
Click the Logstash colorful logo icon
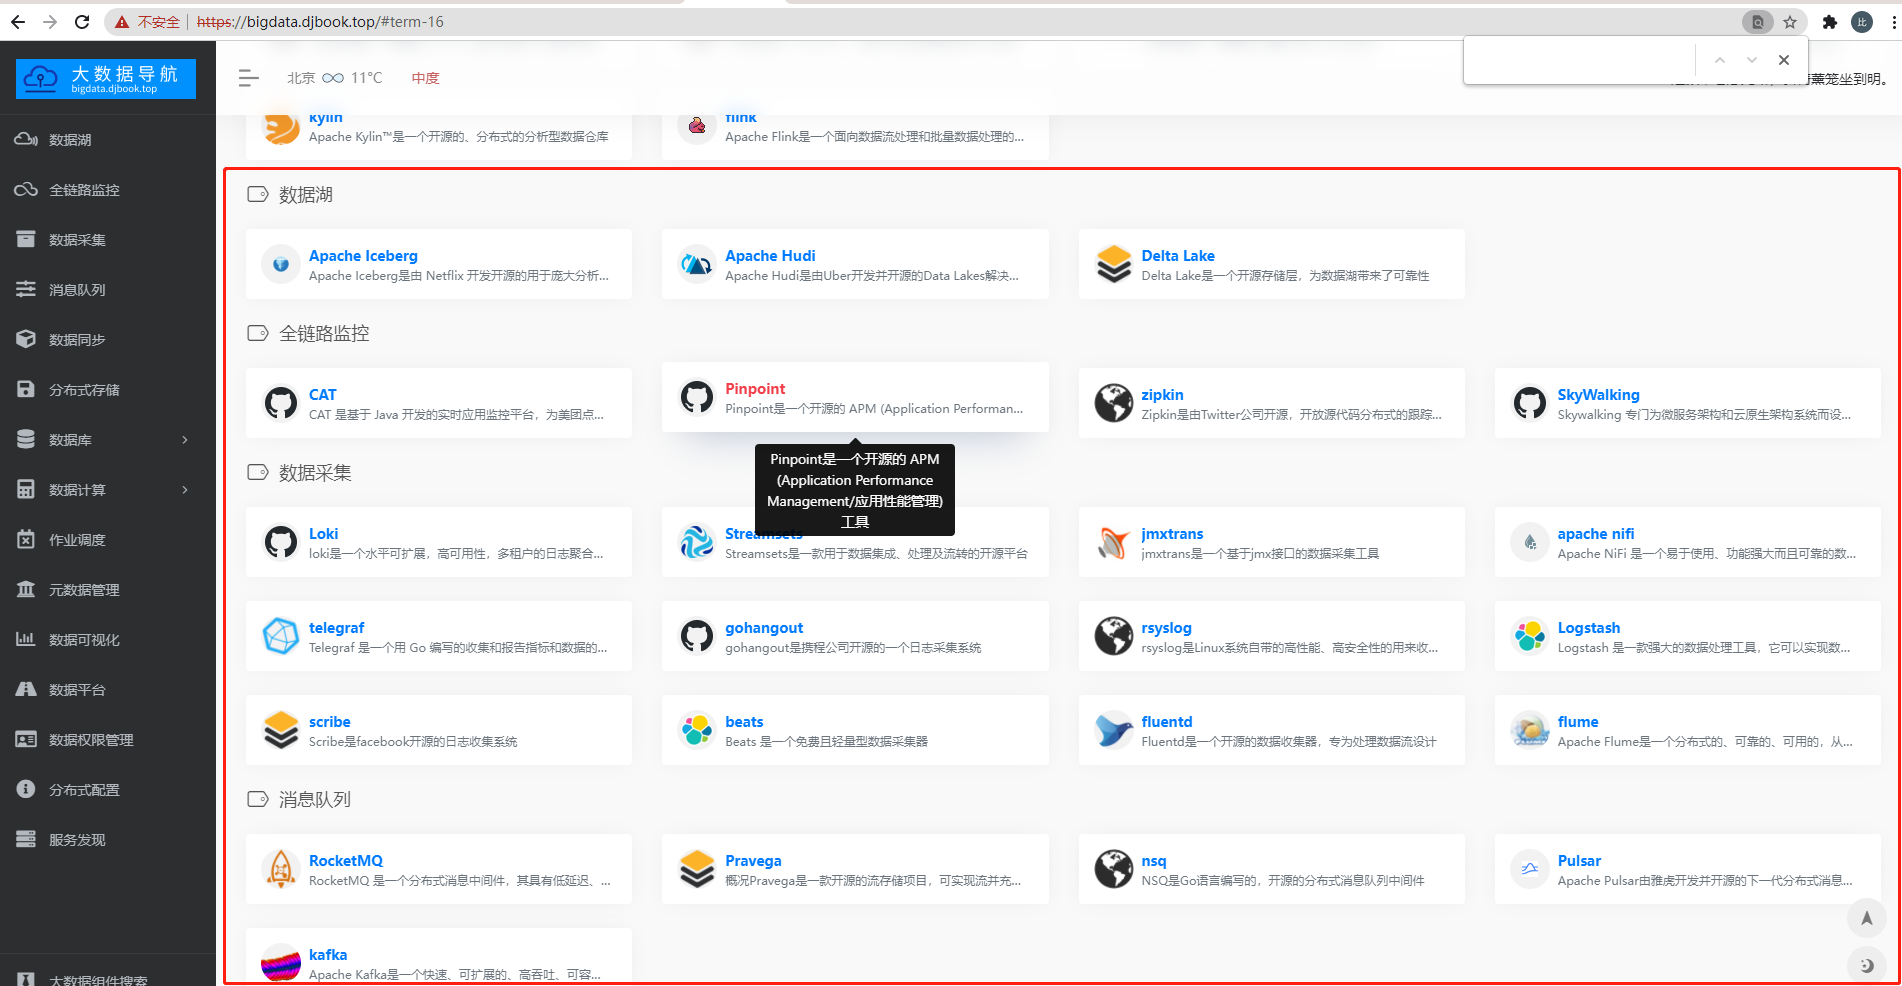(1529, 637)
